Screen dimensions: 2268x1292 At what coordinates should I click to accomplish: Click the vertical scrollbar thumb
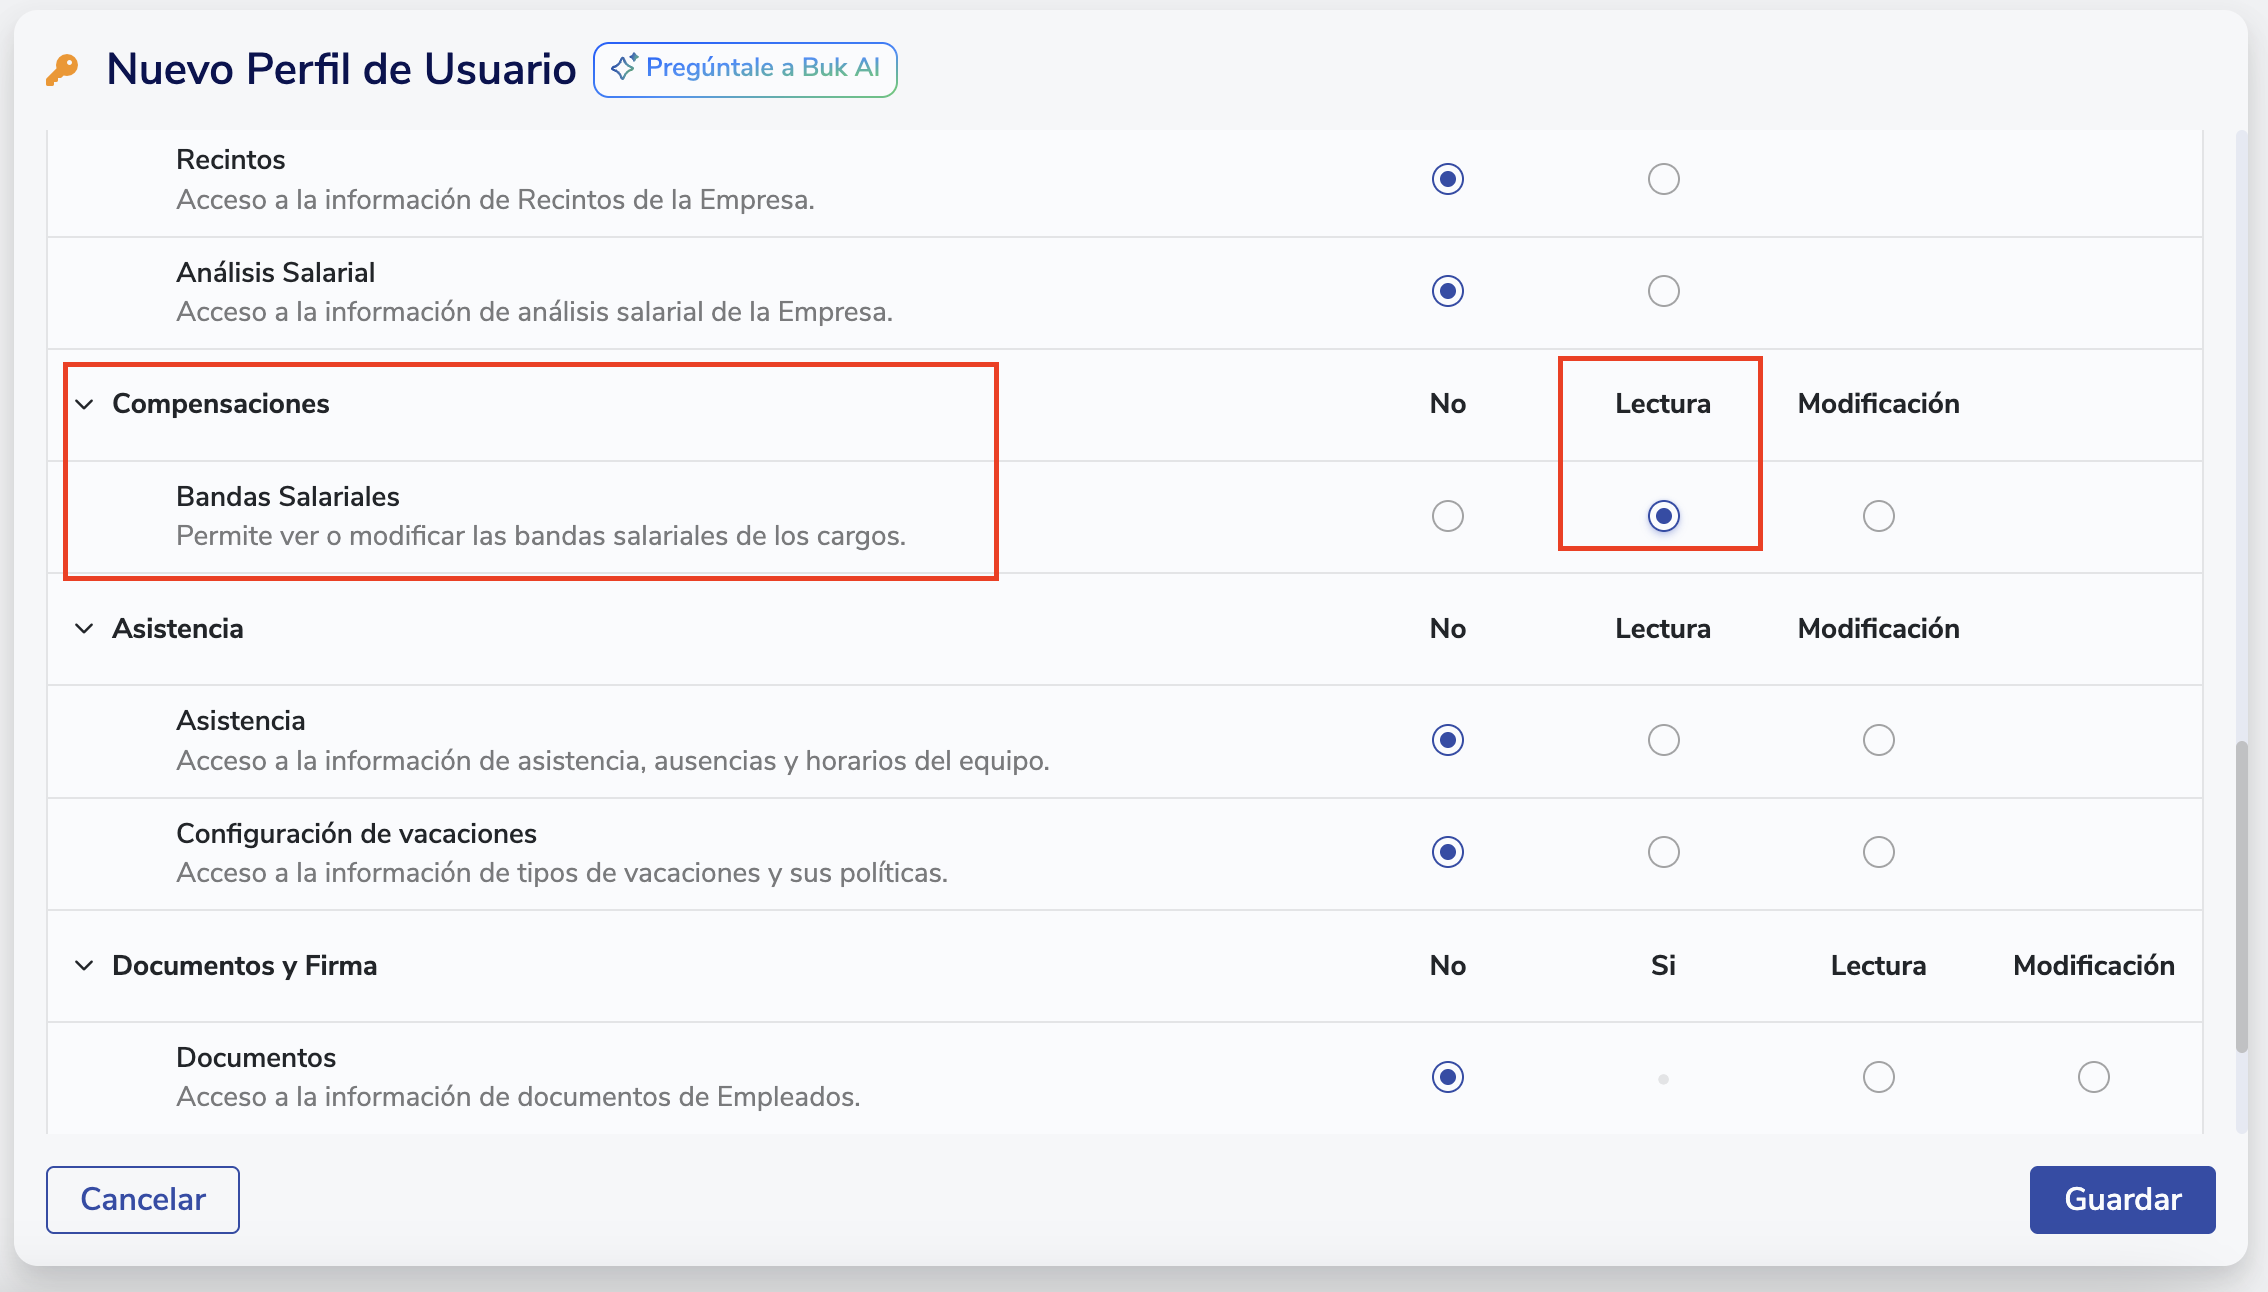coord(2241,895)
